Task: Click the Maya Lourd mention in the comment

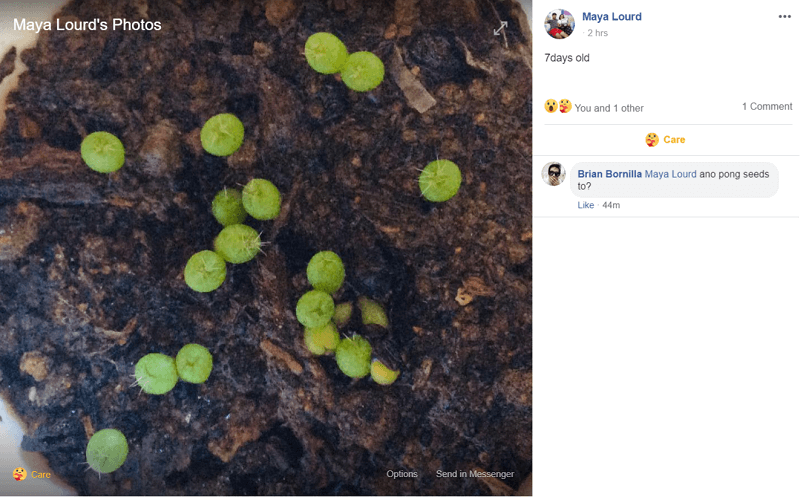Action: 670,174
